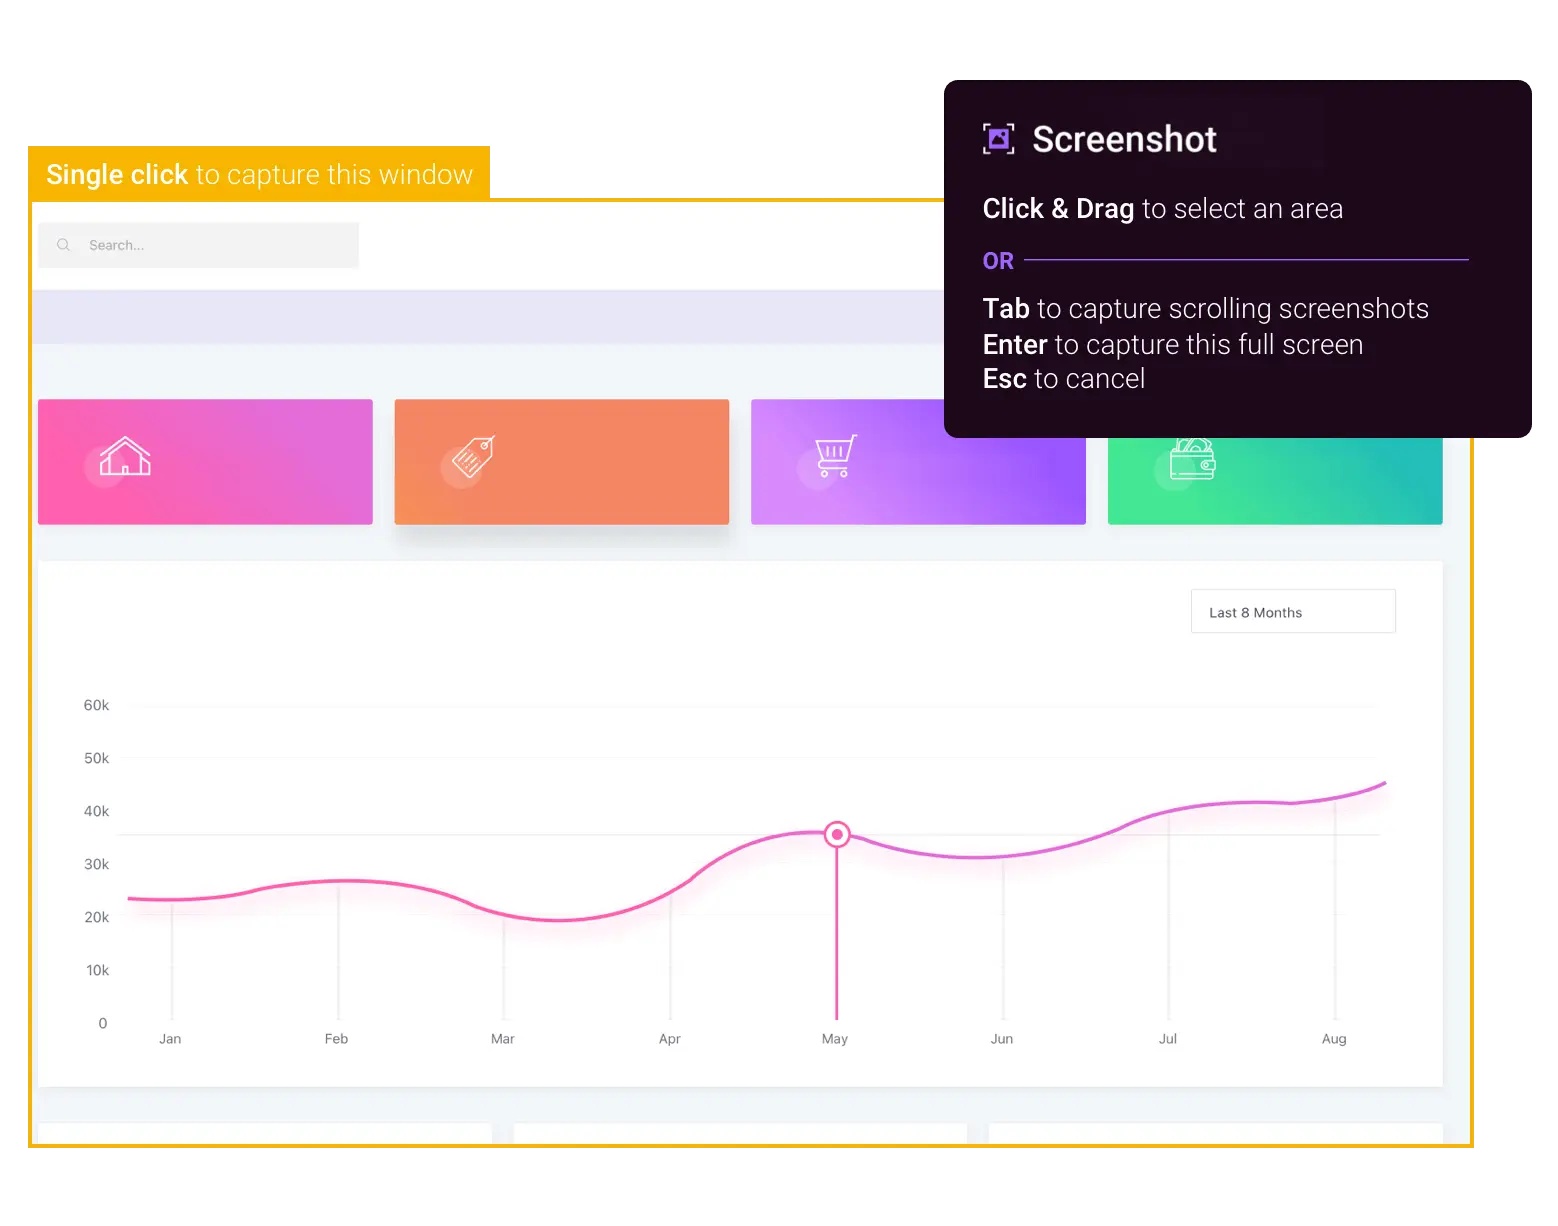
Task: Click the Jan month label
Action: point(170,1039)
